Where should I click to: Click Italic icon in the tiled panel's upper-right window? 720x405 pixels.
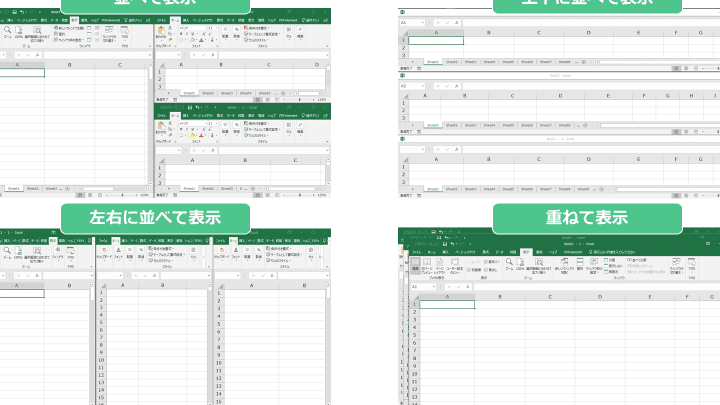tap(186, 34)
